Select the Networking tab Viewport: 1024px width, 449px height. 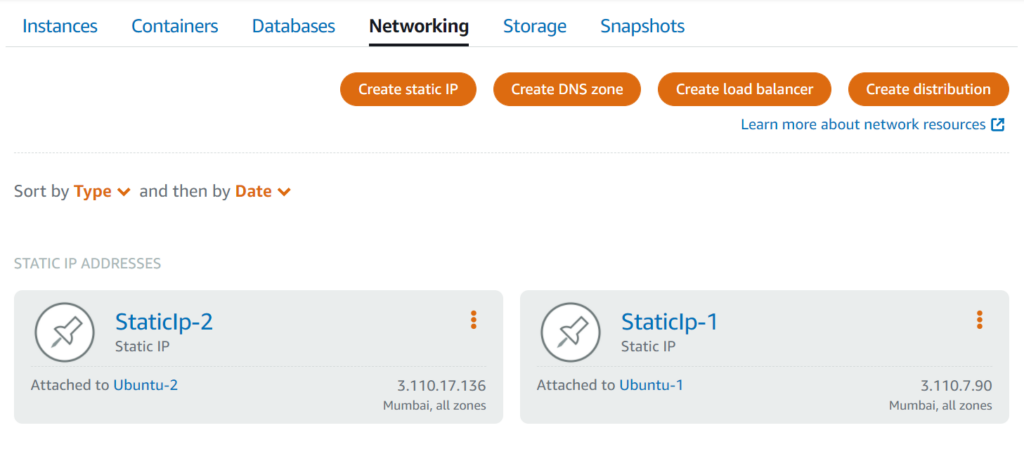pos(419,26)
